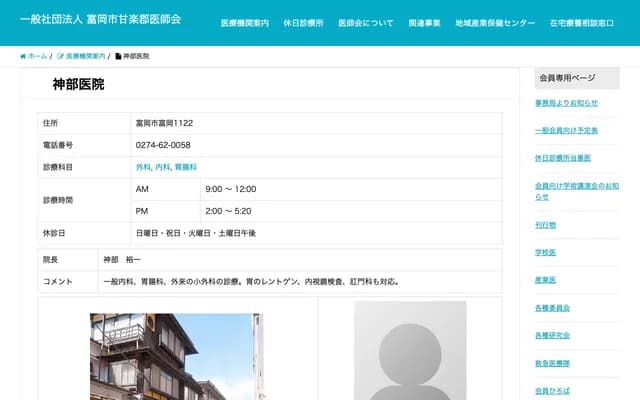Click the 住所 row label
The height and width of the screenshot is (400, 640).
(x=50, y=123)
